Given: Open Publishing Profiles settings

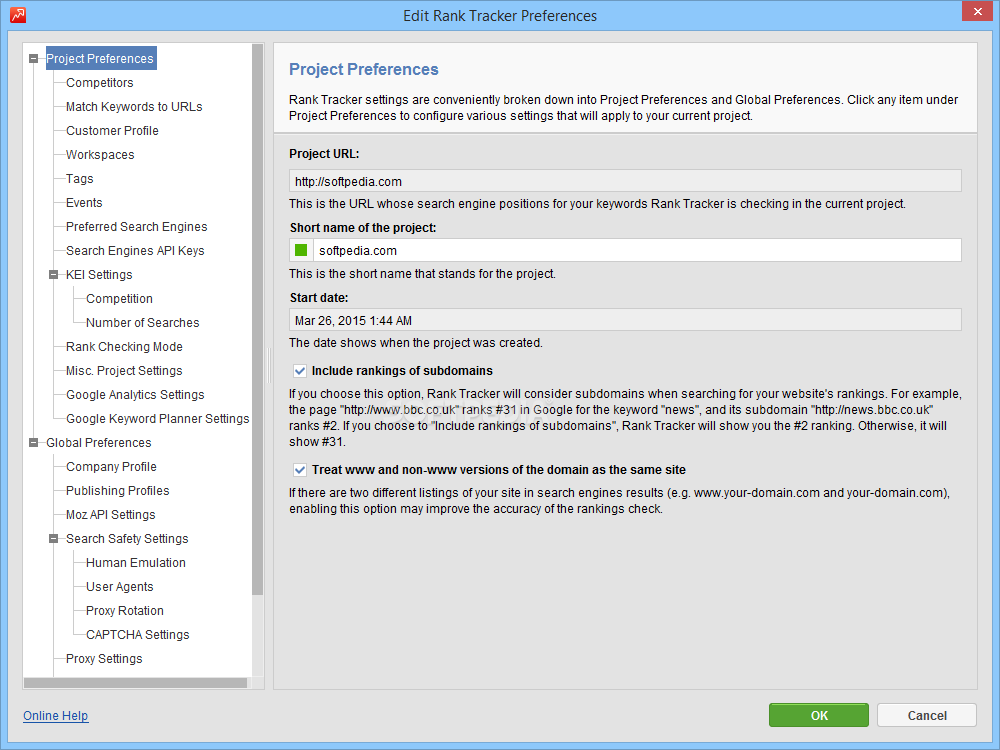Looking at the screenshot, I should coord(117,491).
